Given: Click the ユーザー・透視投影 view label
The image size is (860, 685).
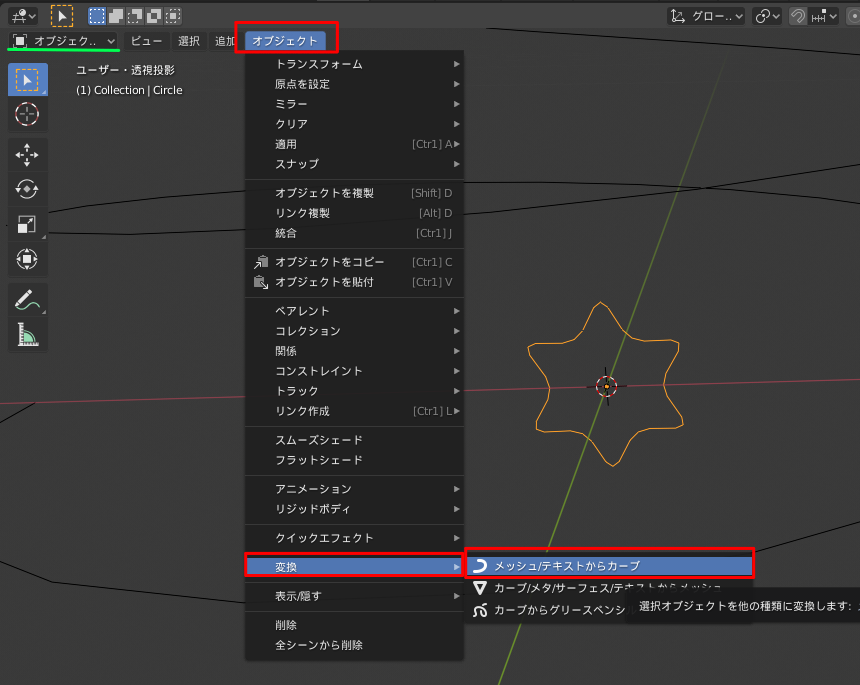Looking at the screenshot, I should (125, 70).
